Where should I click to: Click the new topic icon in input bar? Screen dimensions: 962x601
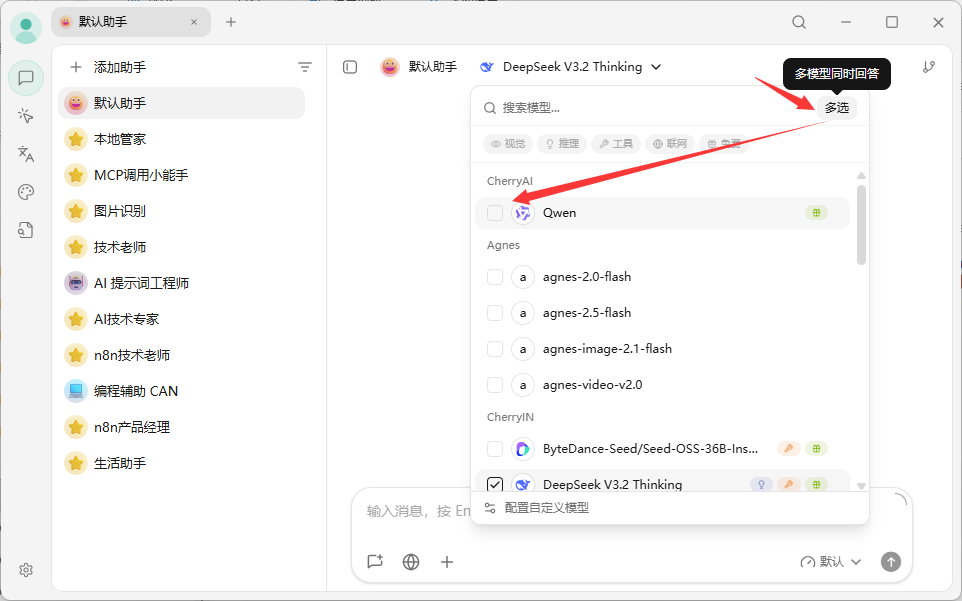375,561
